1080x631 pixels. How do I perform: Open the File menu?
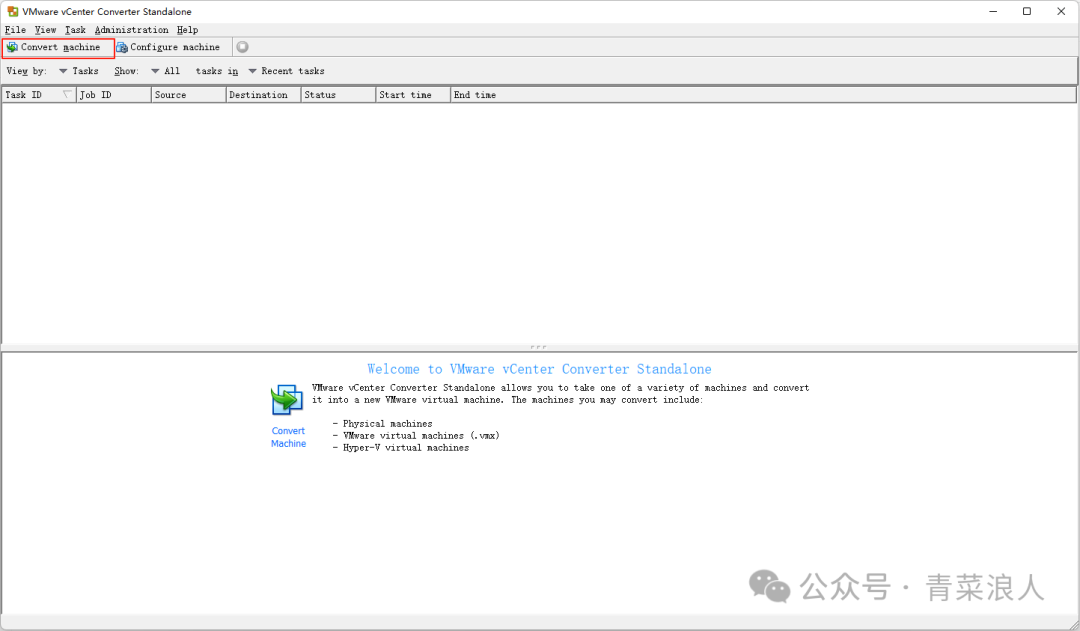15,30
